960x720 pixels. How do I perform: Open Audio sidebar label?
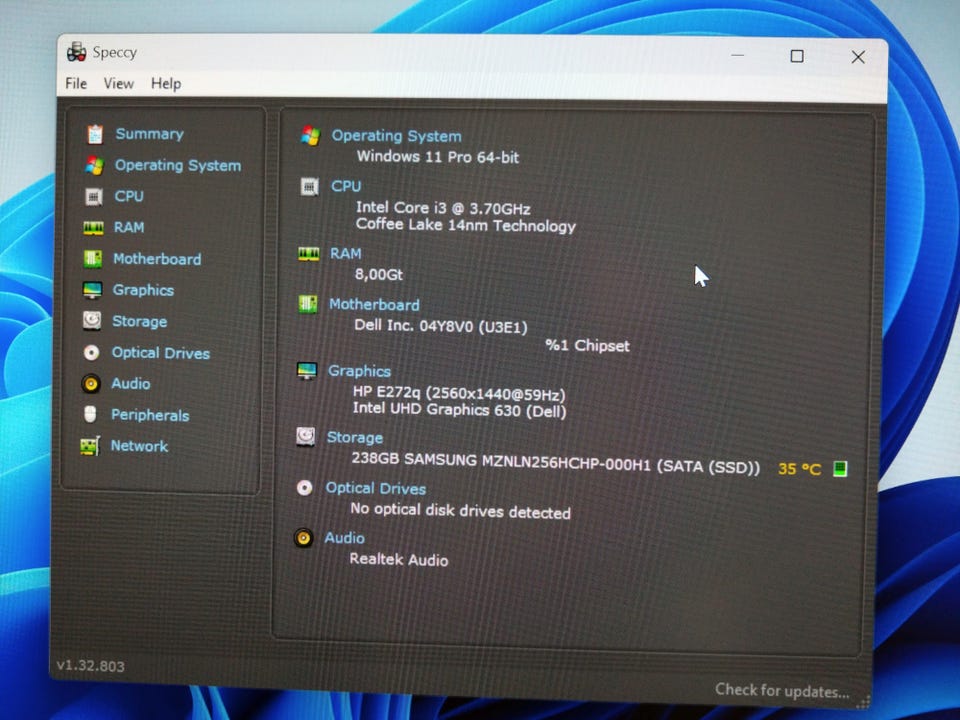click(131, 384)
